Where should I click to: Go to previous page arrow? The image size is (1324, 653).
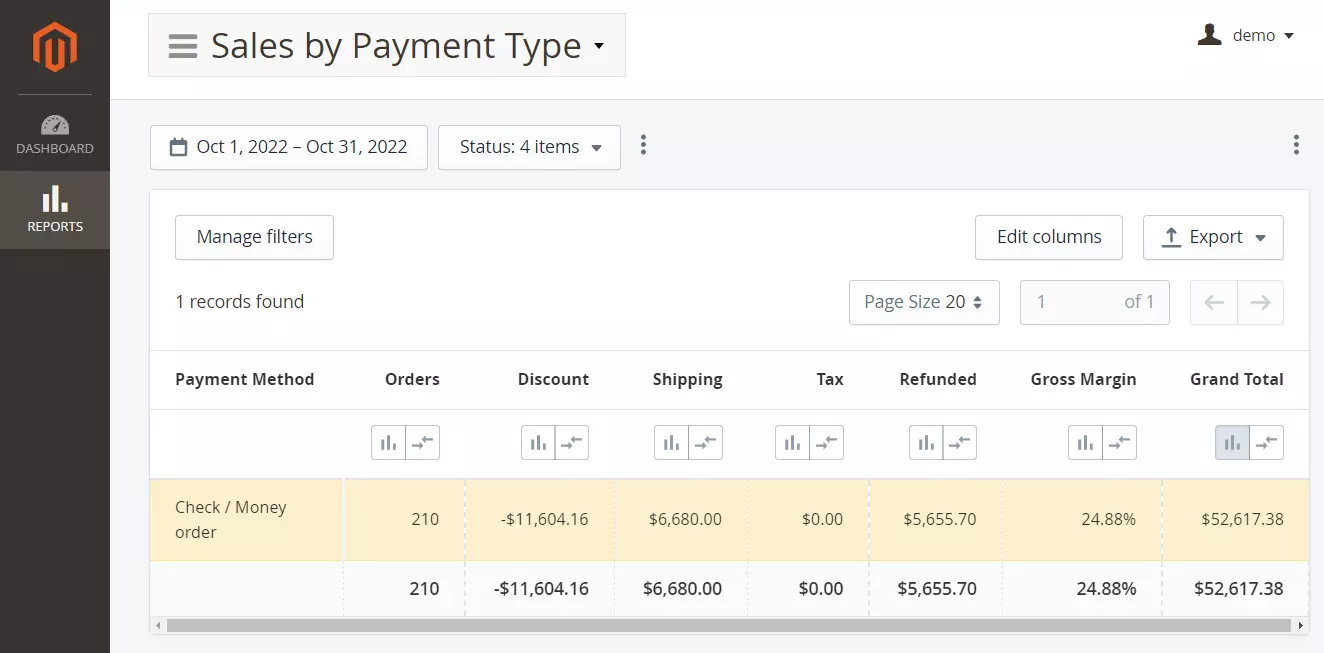tap(1214, 302)
